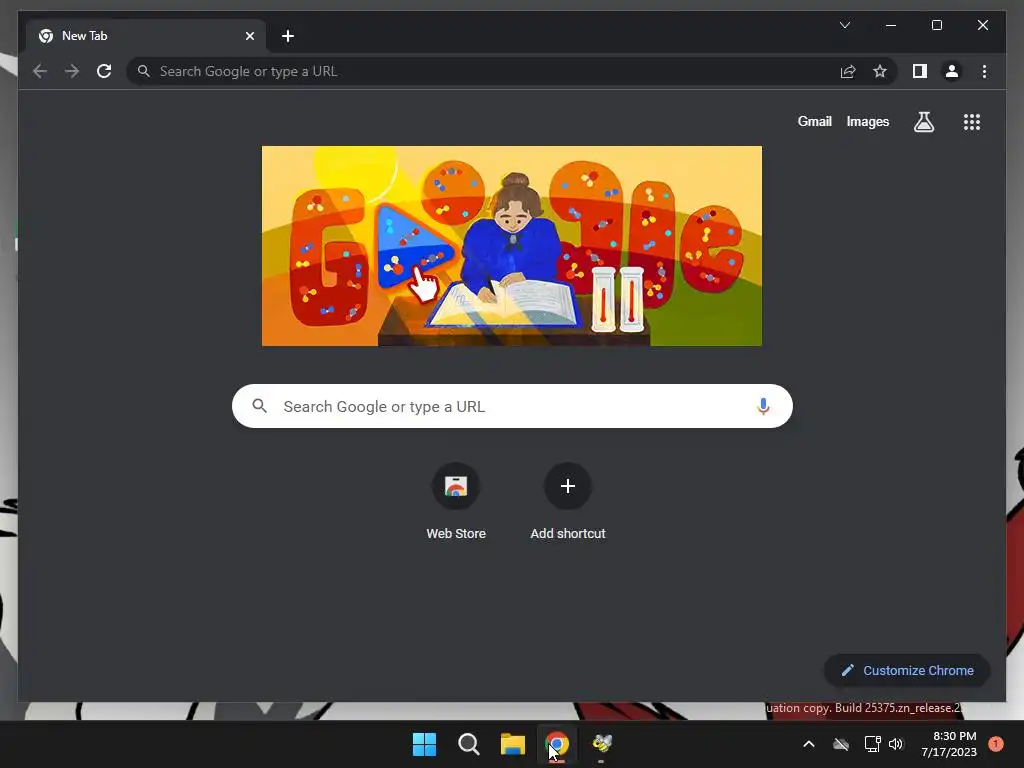Open the volume tray icon
This screenshot has height=768, width=1024.
tap(896, 744)
